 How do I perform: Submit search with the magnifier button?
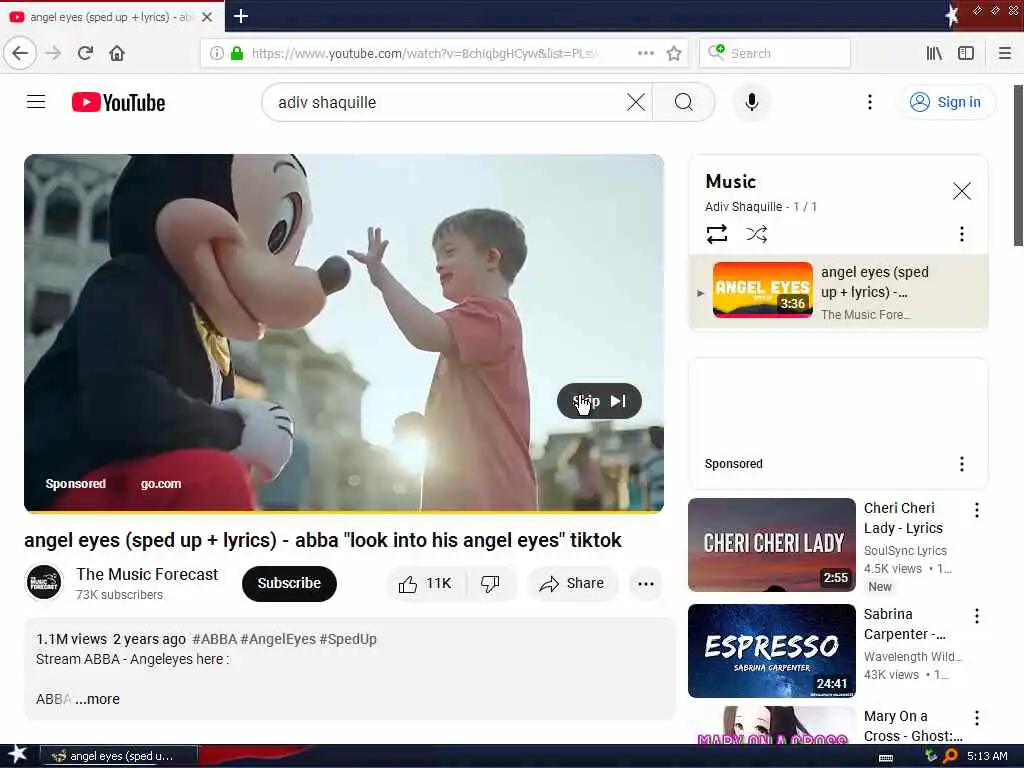point(684,102)
